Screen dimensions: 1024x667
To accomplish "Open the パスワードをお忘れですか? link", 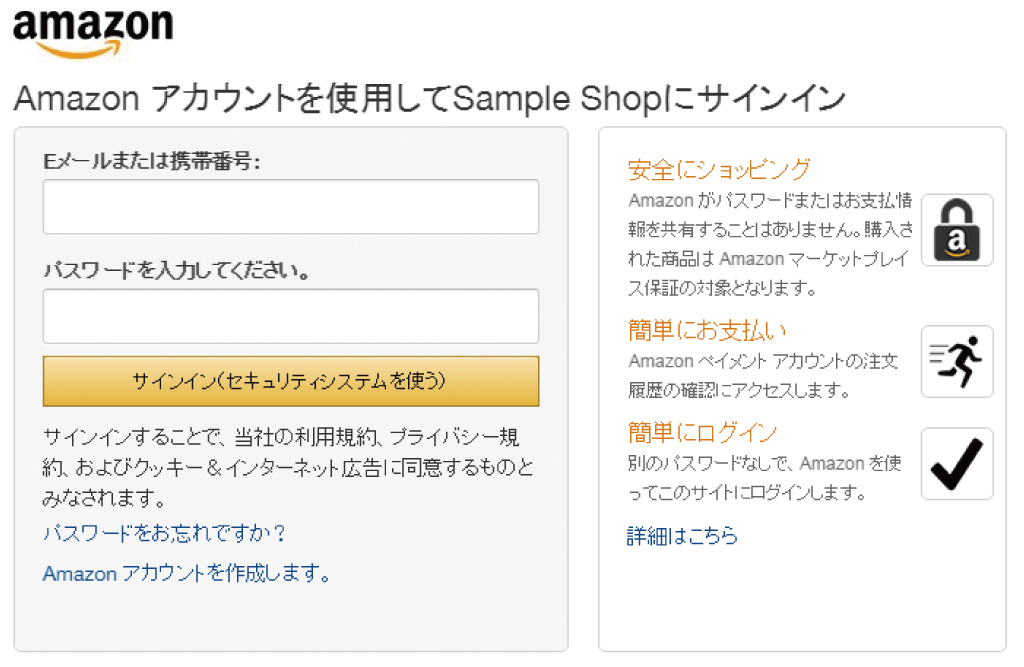I will coord(165,533).
